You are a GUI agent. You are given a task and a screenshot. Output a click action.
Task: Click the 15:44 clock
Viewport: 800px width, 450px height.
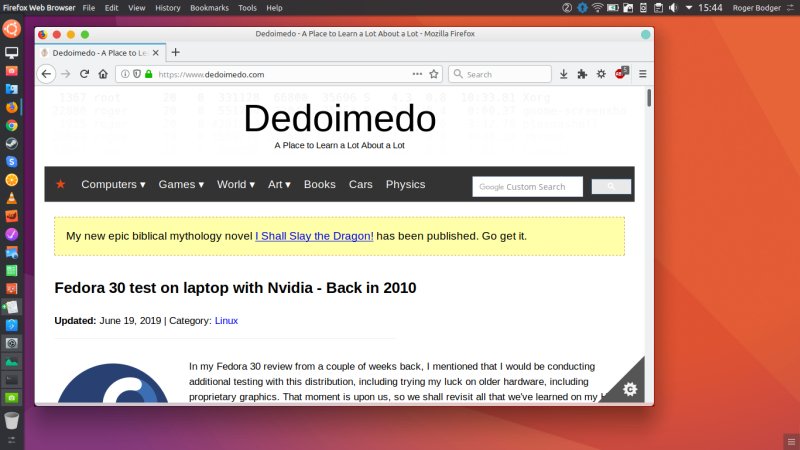click(x=710, y=8)
